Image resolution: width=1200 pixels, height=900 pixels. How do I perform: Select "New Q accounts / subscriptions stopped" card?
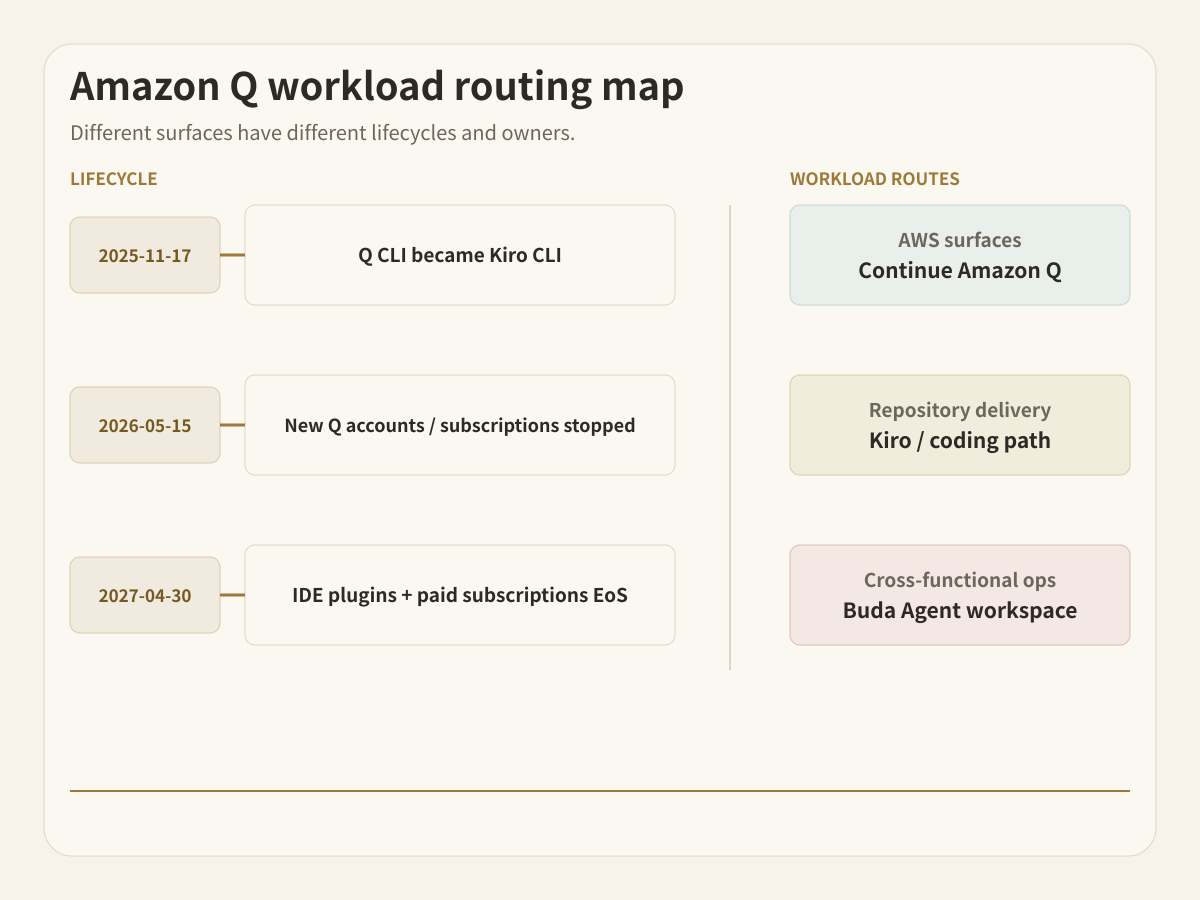[460, 425]
